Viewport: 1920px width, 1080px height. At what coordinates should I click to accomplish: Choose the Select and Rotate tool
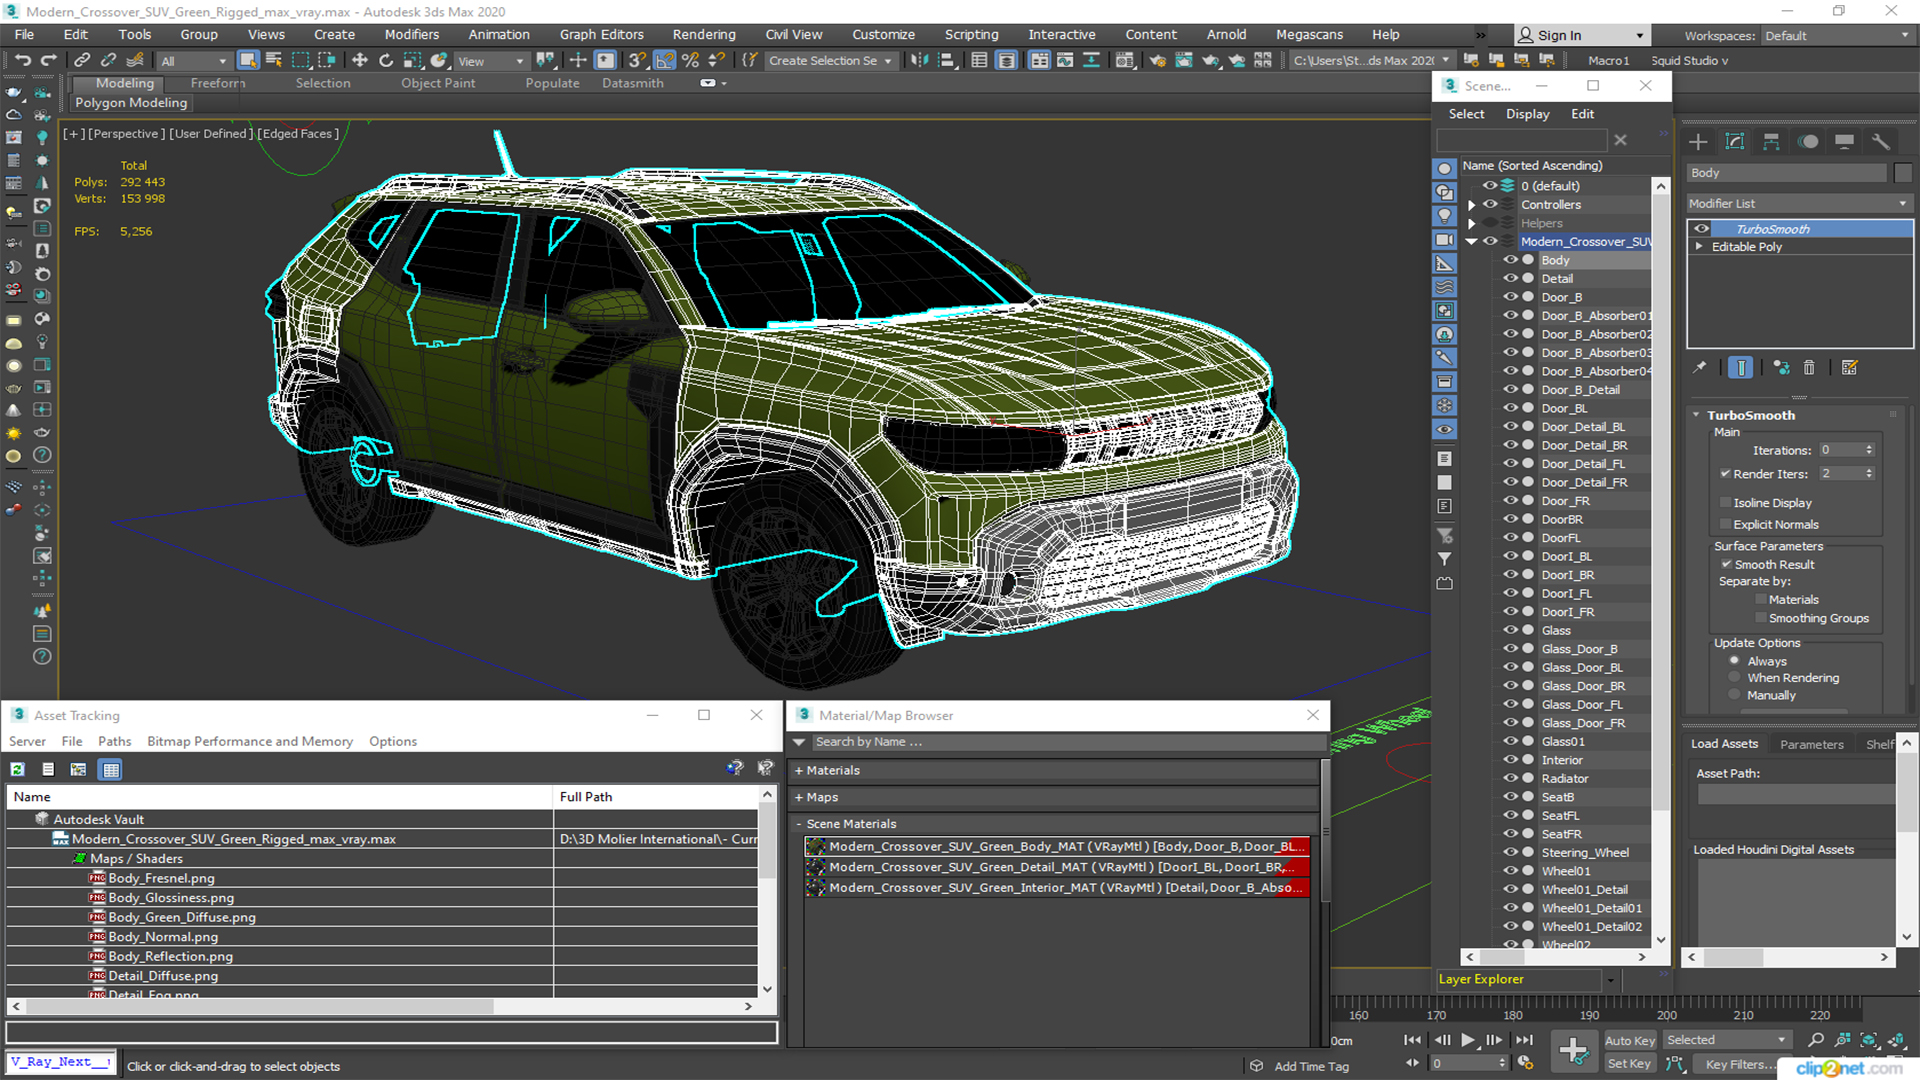pos(386,60)
